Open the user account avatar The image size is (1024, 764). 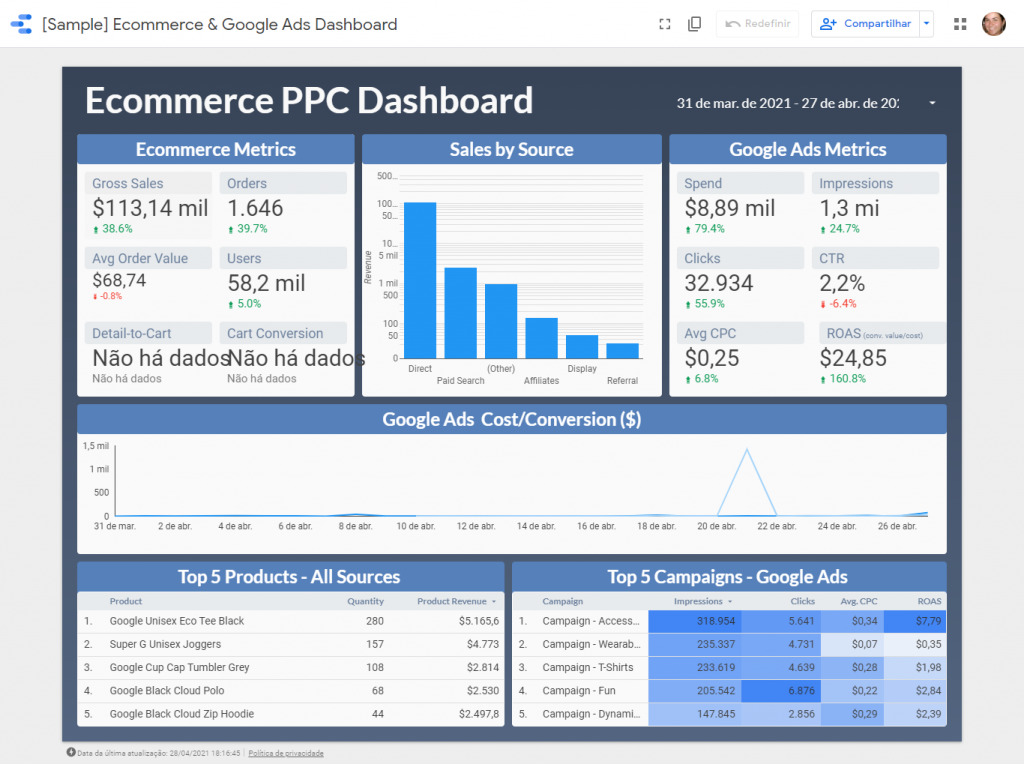[x=993, y=24]
